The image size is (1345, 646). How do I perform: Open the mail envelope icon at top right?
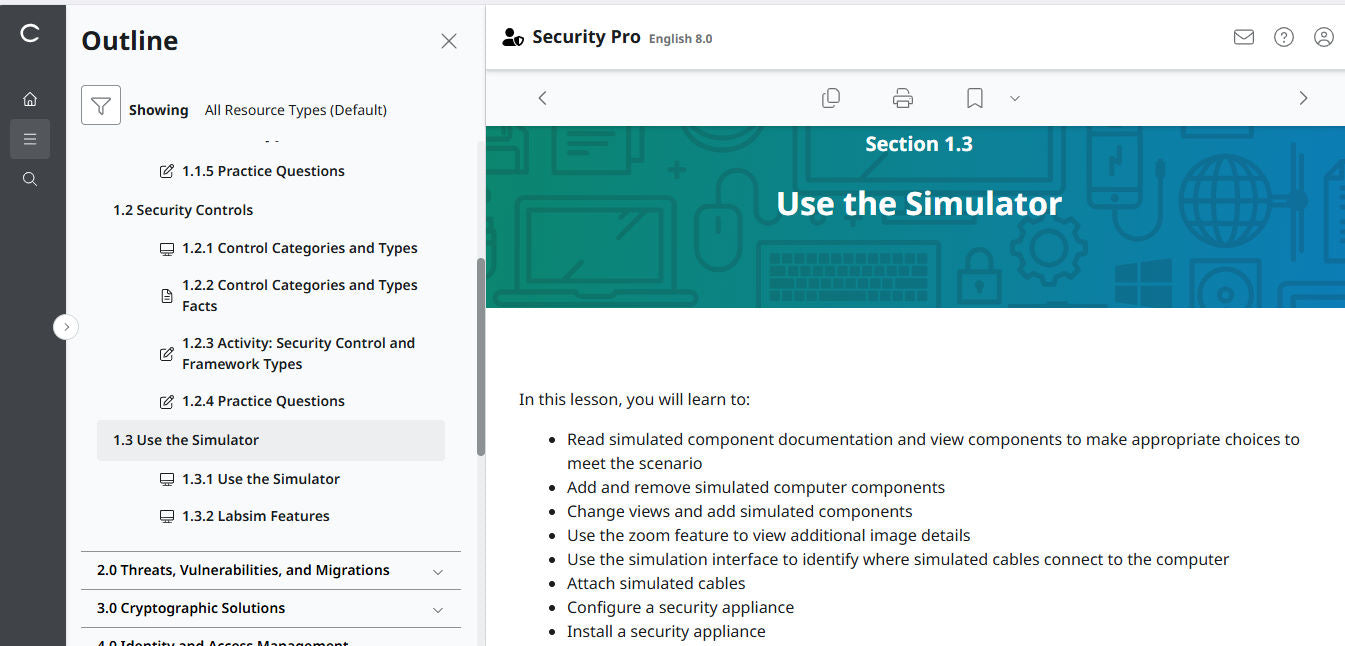(1243, 36)
